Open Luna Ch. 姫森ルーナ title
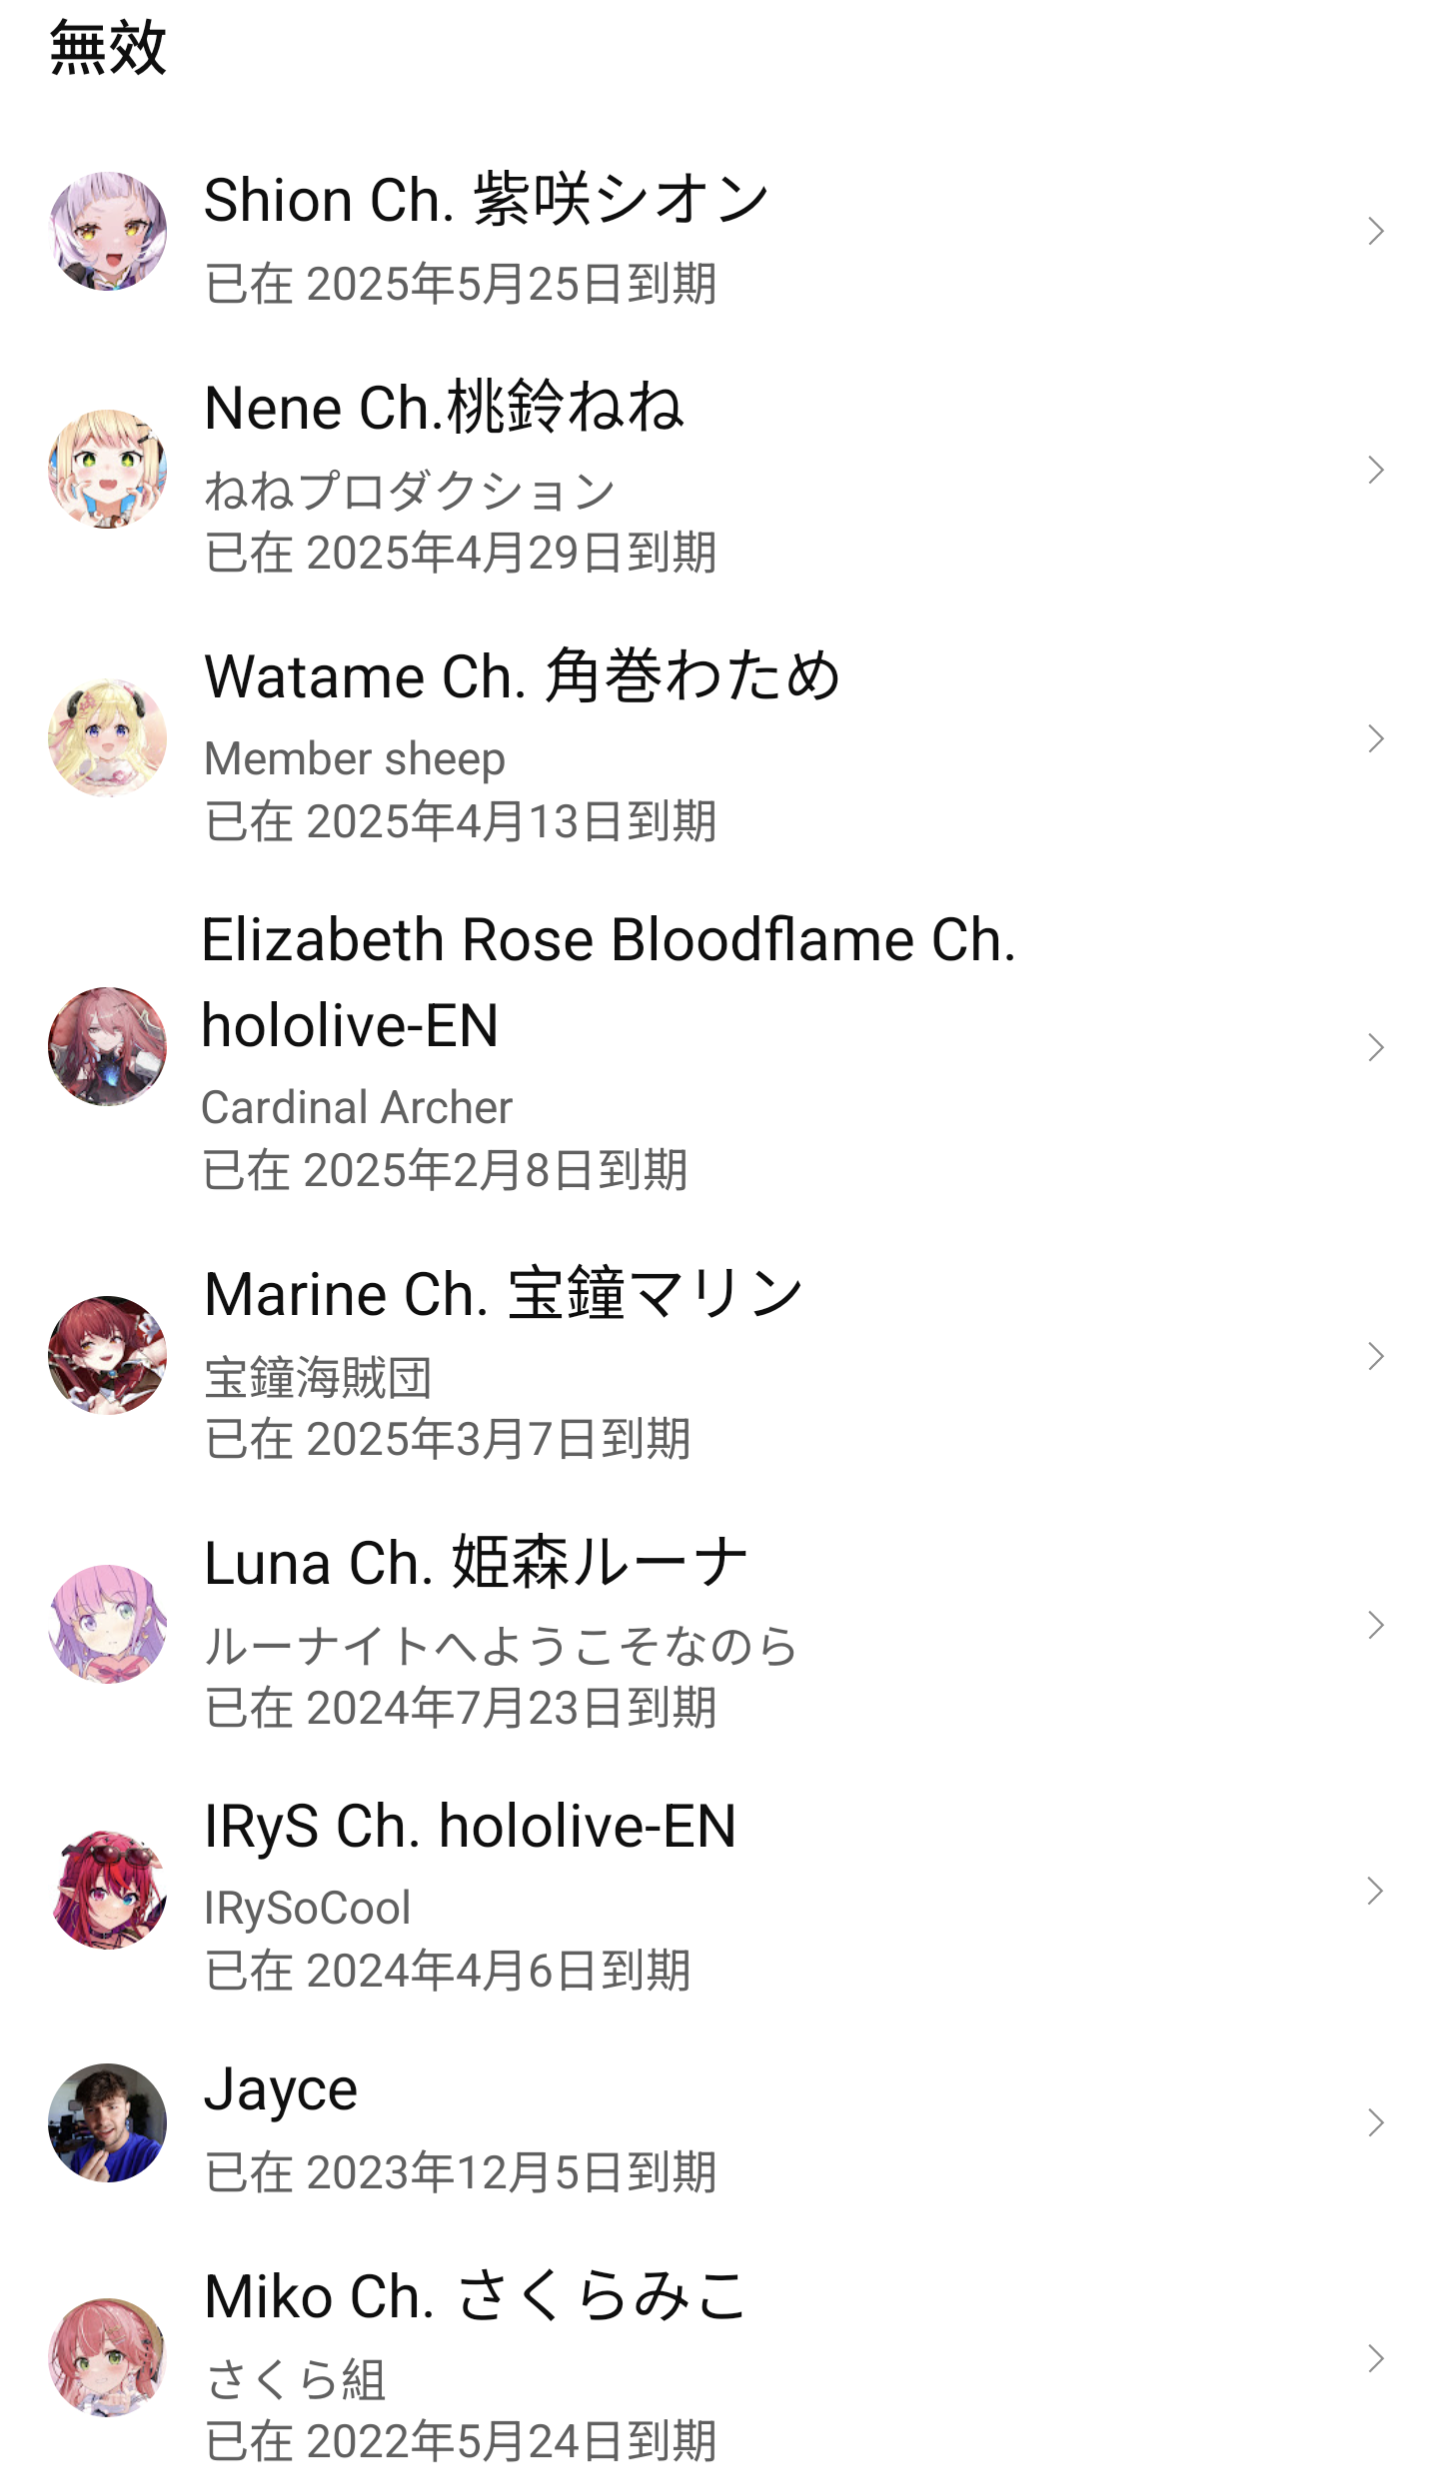Screen dimensions: 1439x2484 coord(476,1563)
